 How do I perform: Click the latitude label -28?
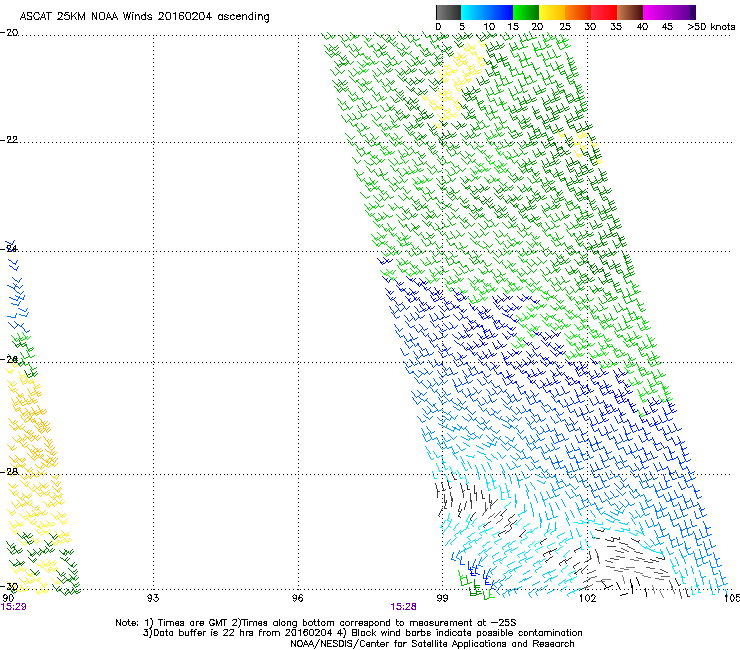coord(9,472)
